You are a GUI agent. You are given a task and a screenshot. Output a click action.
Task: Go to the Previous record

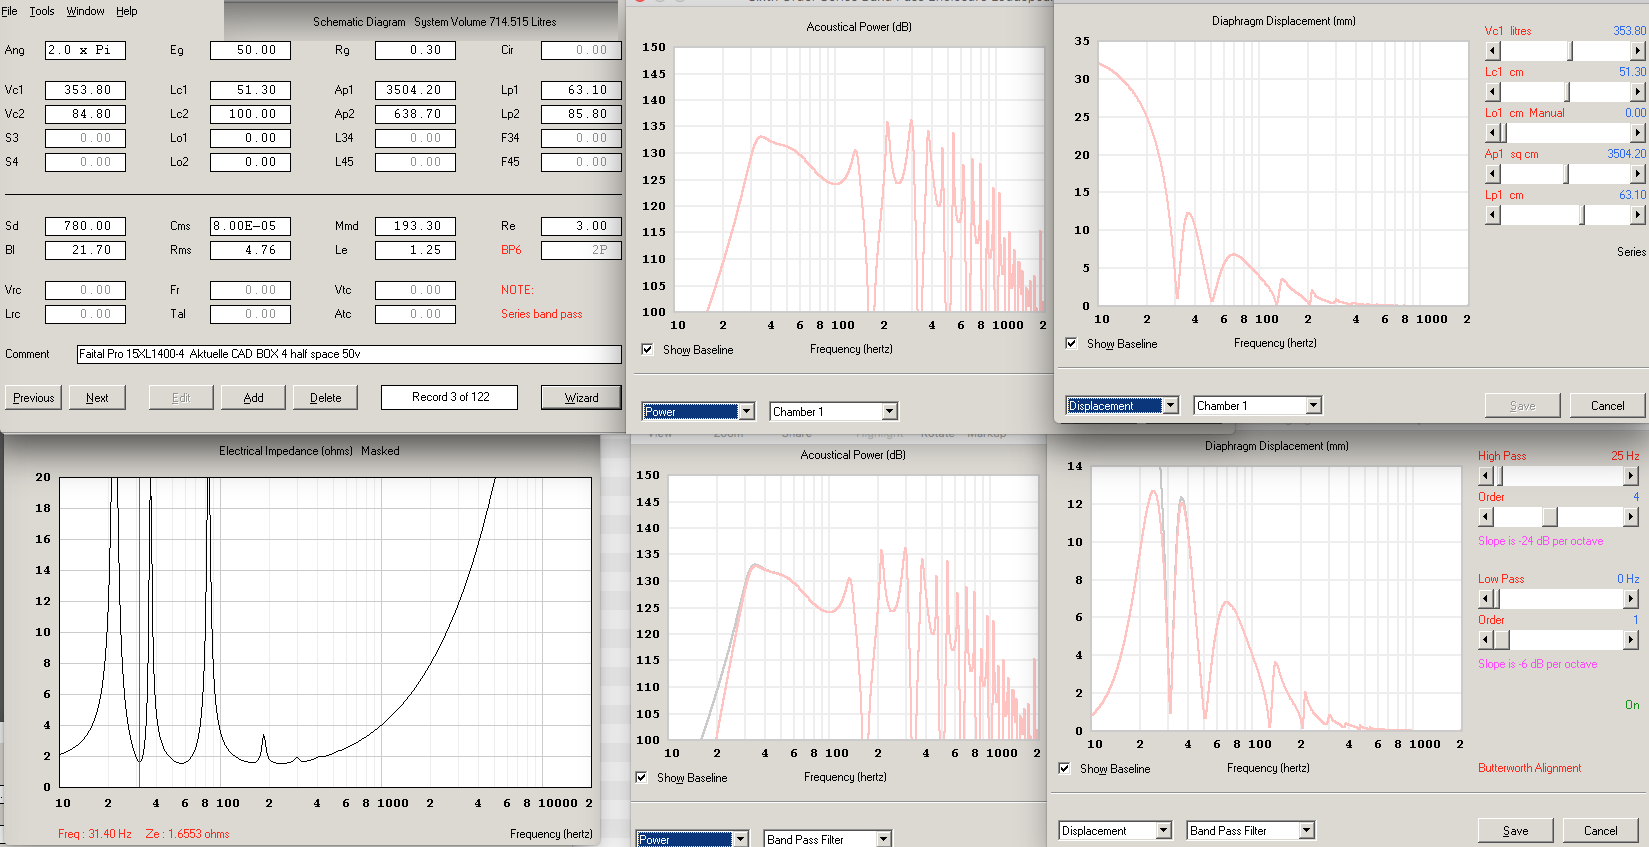tap(33, 397)
